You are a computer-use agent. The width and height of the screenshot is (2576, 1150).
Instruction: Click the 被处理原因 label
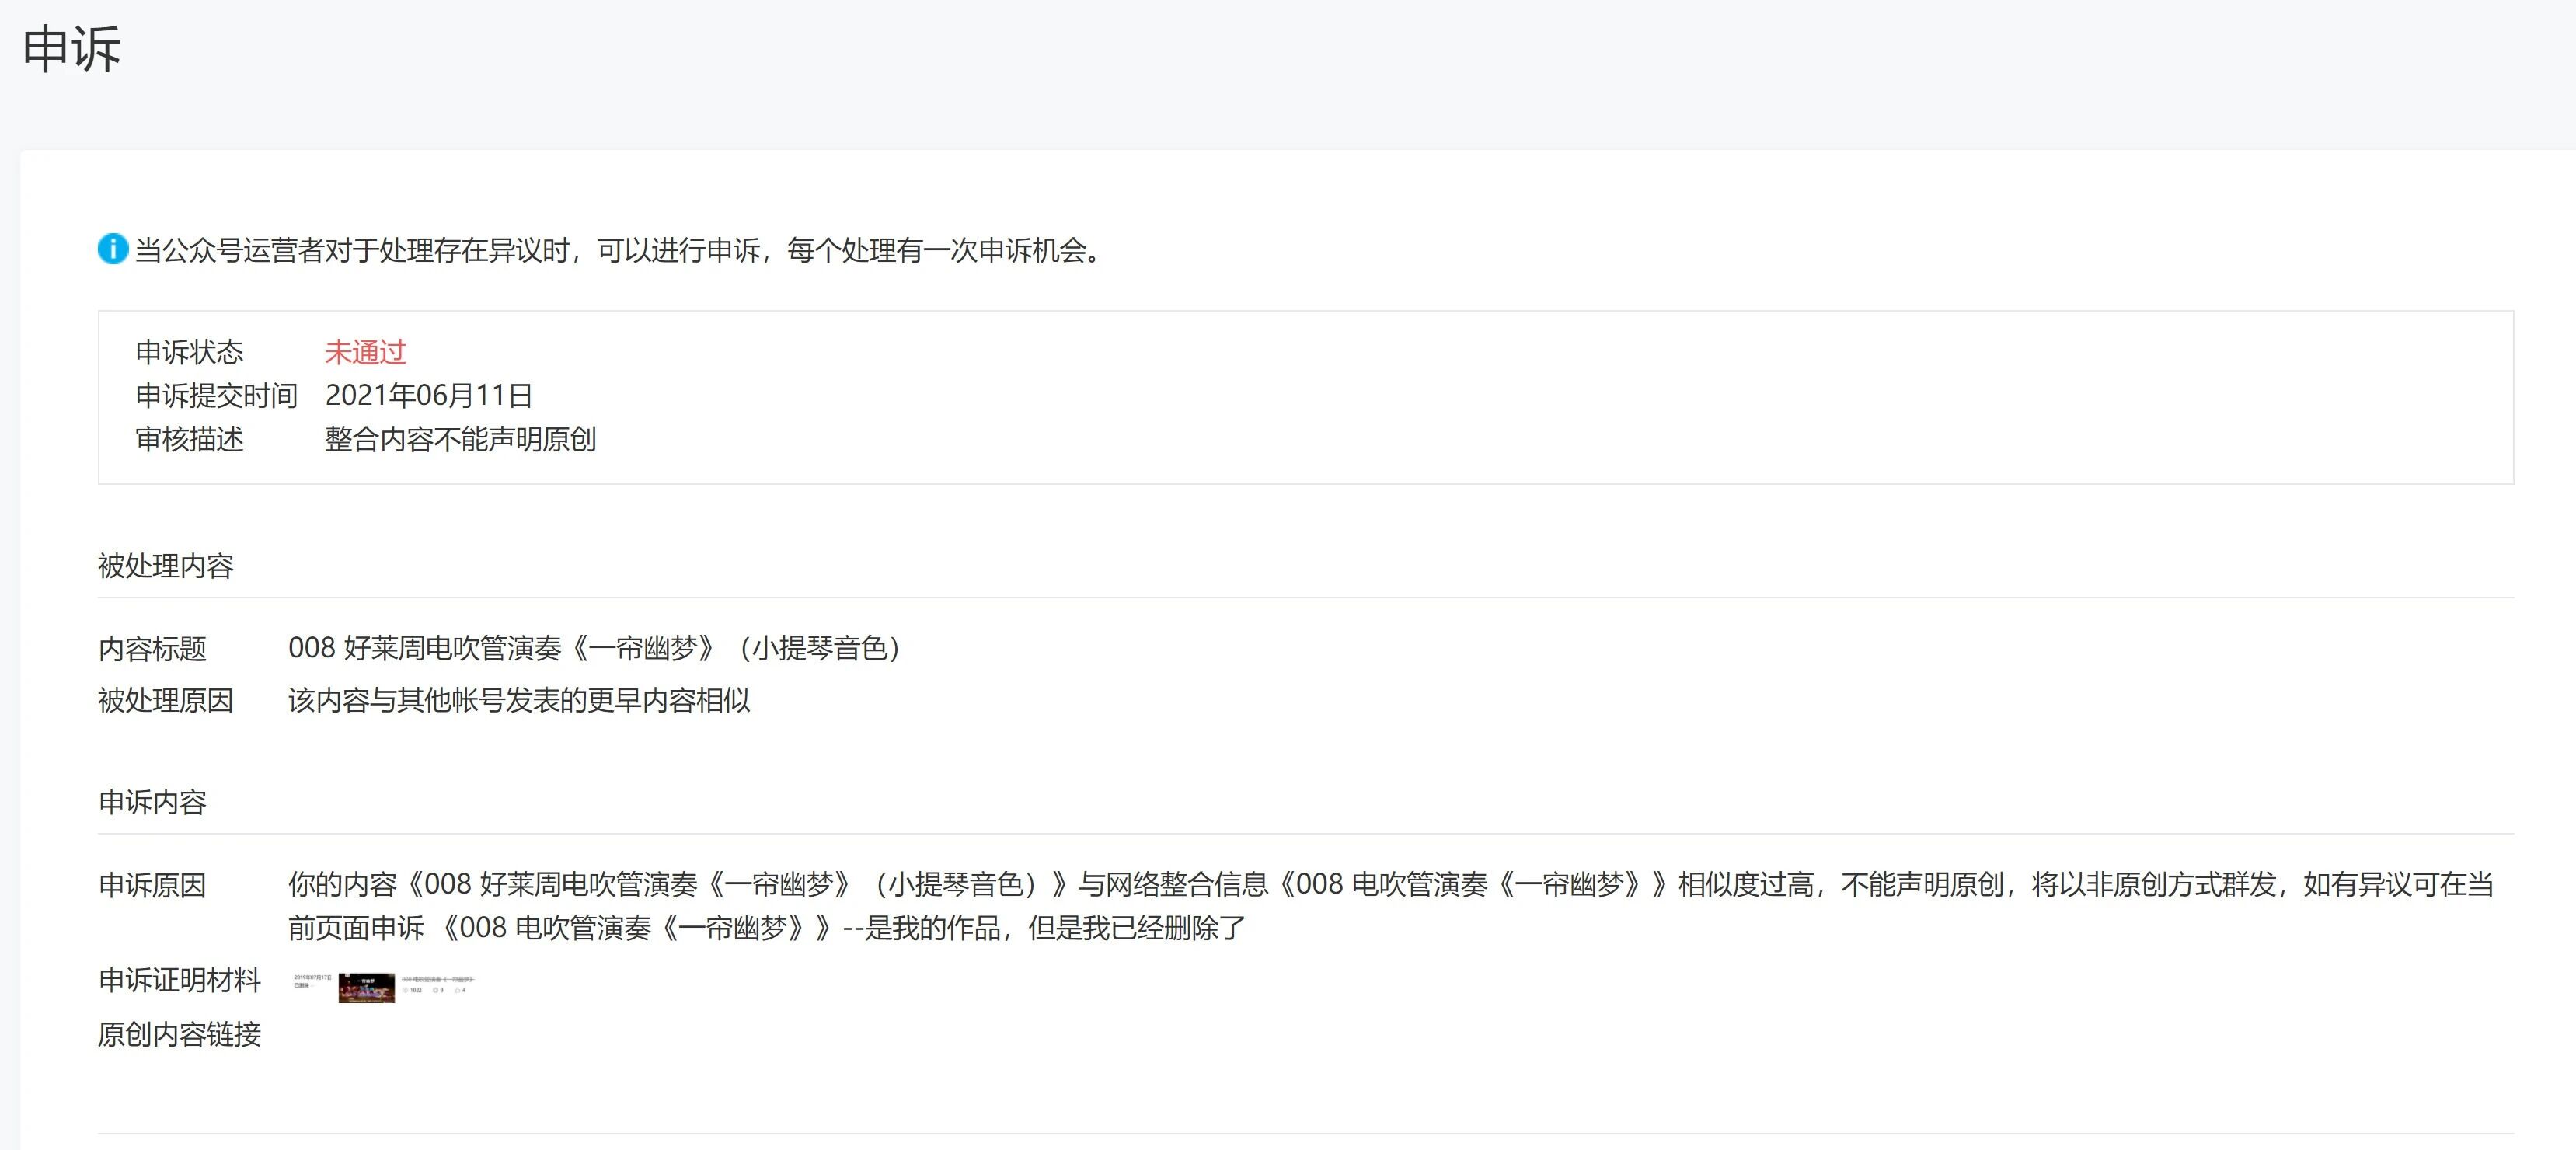tap(166, 700)
